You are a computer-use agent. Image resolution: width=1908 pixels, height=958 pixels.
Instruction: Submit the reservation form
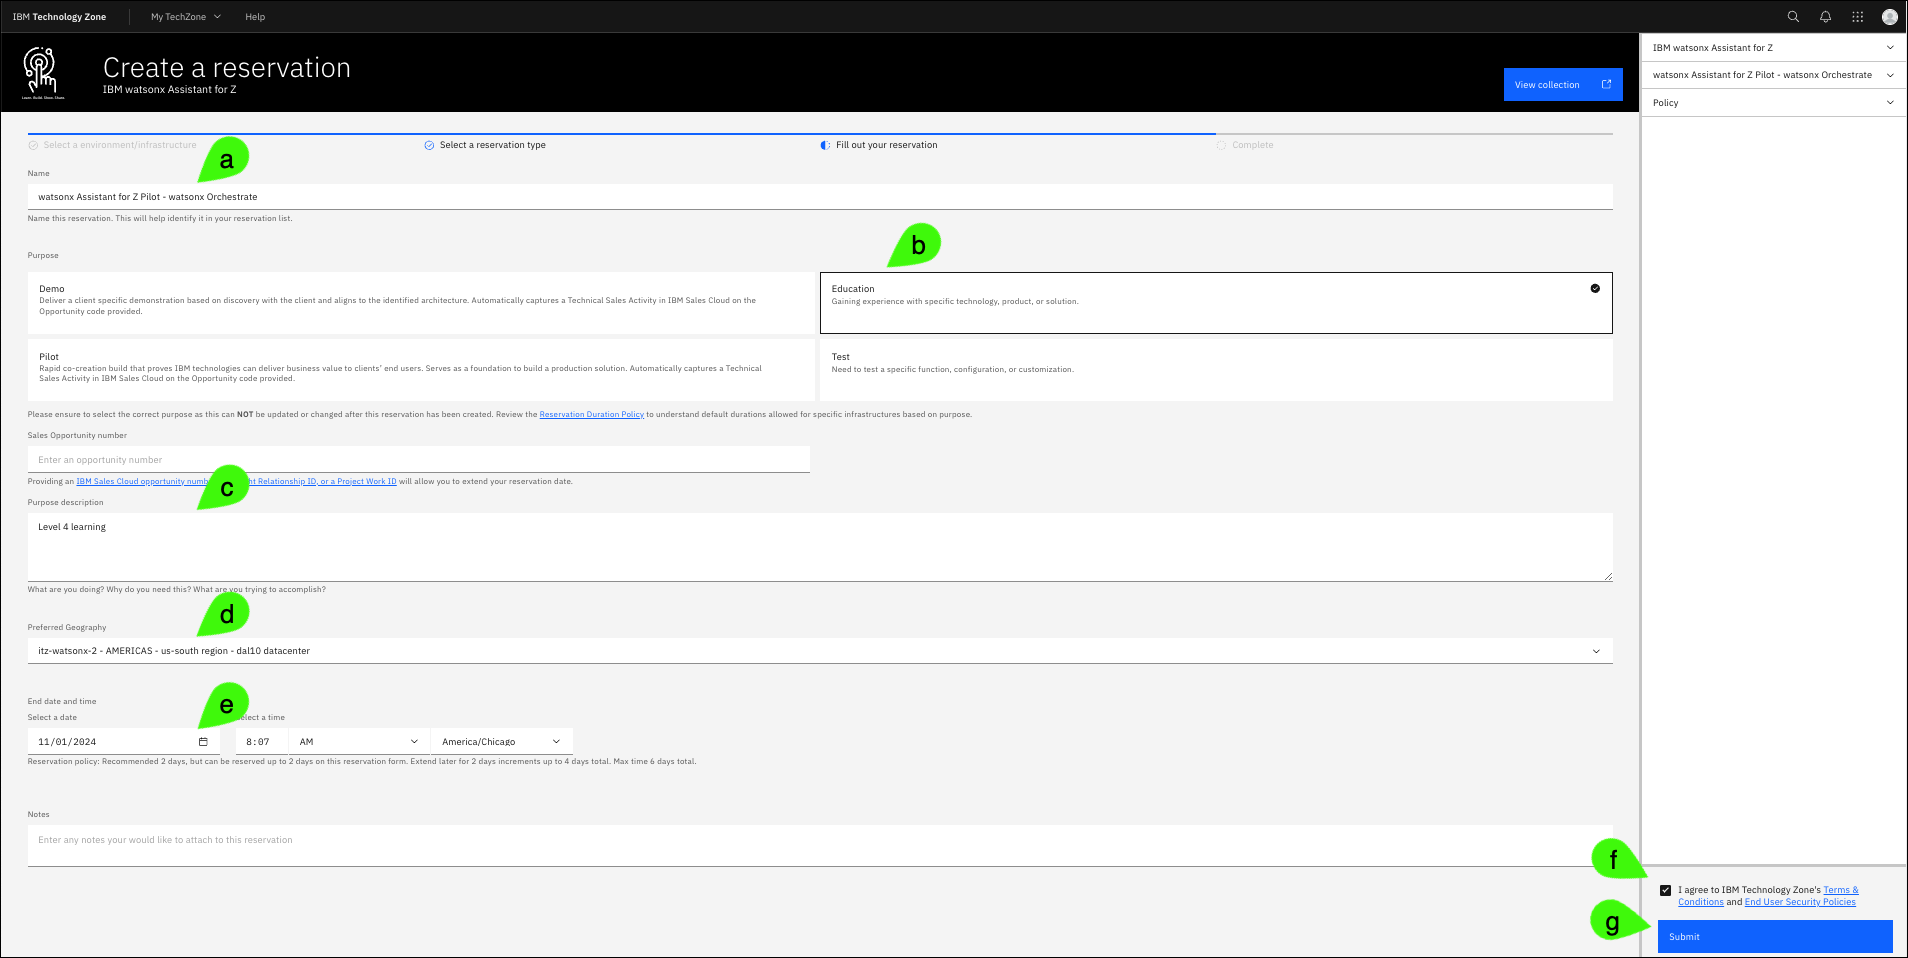[x=1774, y=937]
